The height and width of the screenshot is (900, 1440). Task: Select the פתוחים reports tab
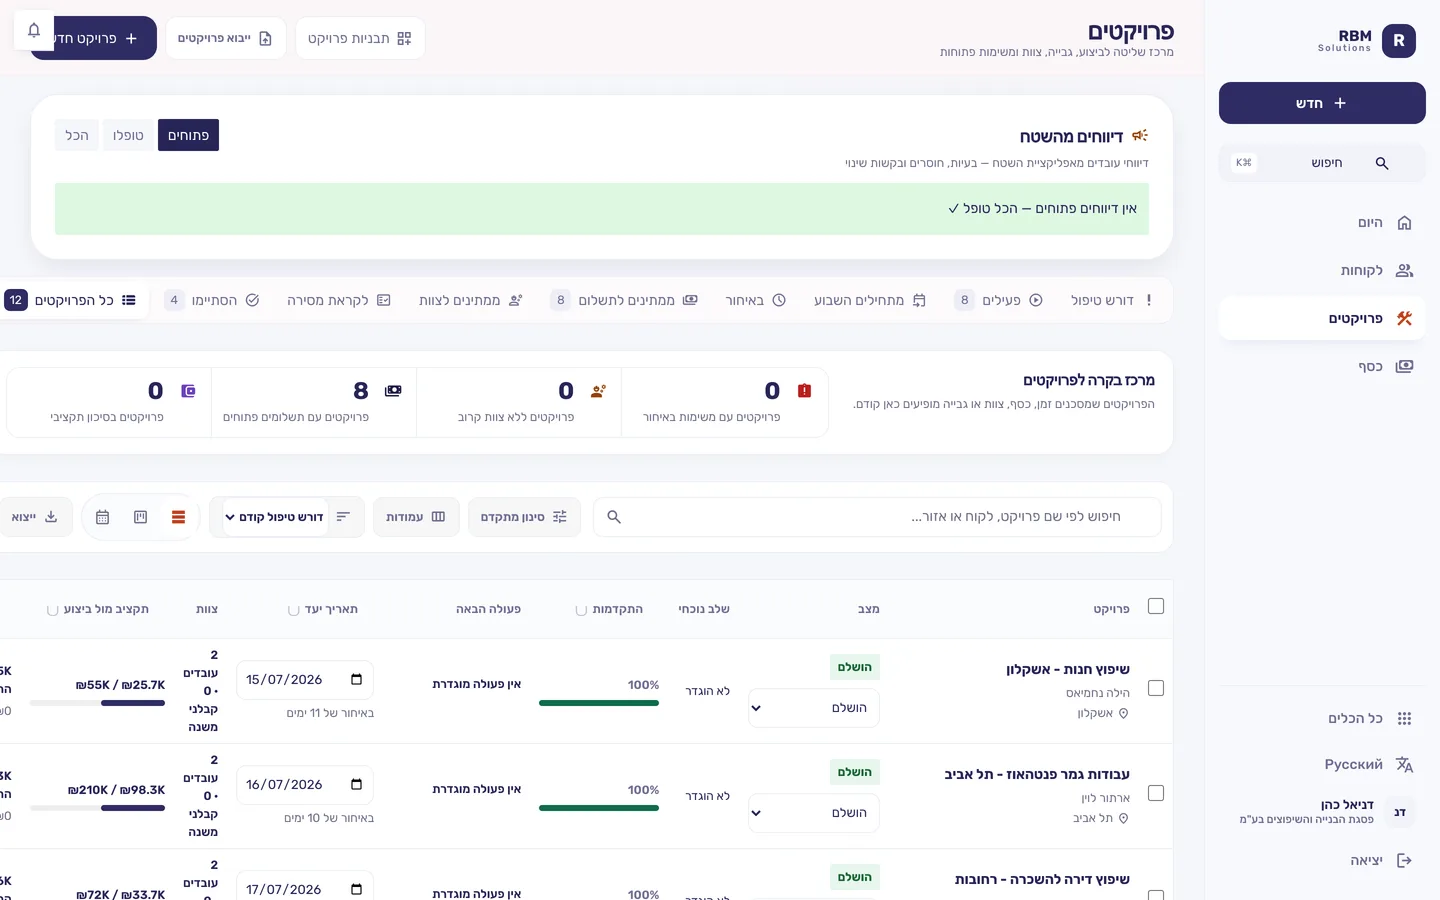click(188, 135)
